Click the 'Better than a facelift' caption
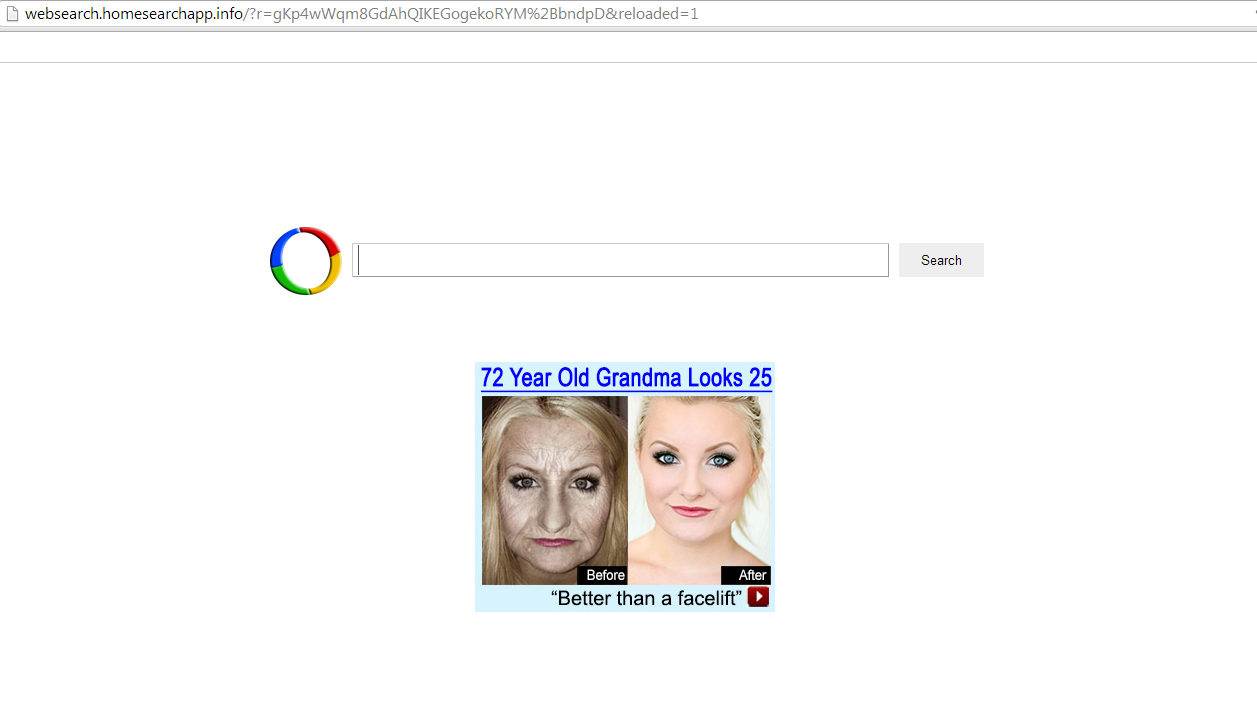Viewport: 1257px width, 725px height. click(x=647, y=598)
